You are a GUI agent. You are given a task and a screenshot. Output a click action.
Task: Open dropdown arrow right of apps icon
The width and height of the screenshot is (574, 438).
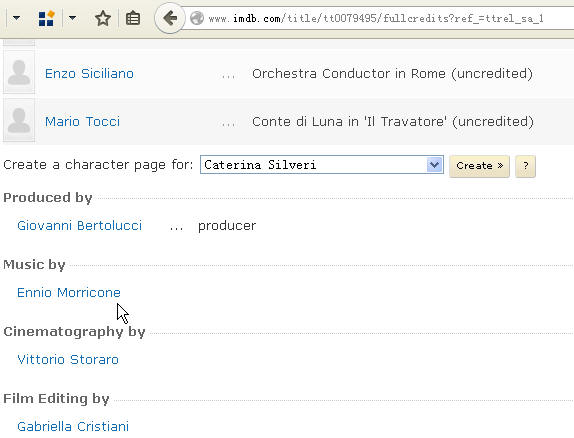pos(72,18)
